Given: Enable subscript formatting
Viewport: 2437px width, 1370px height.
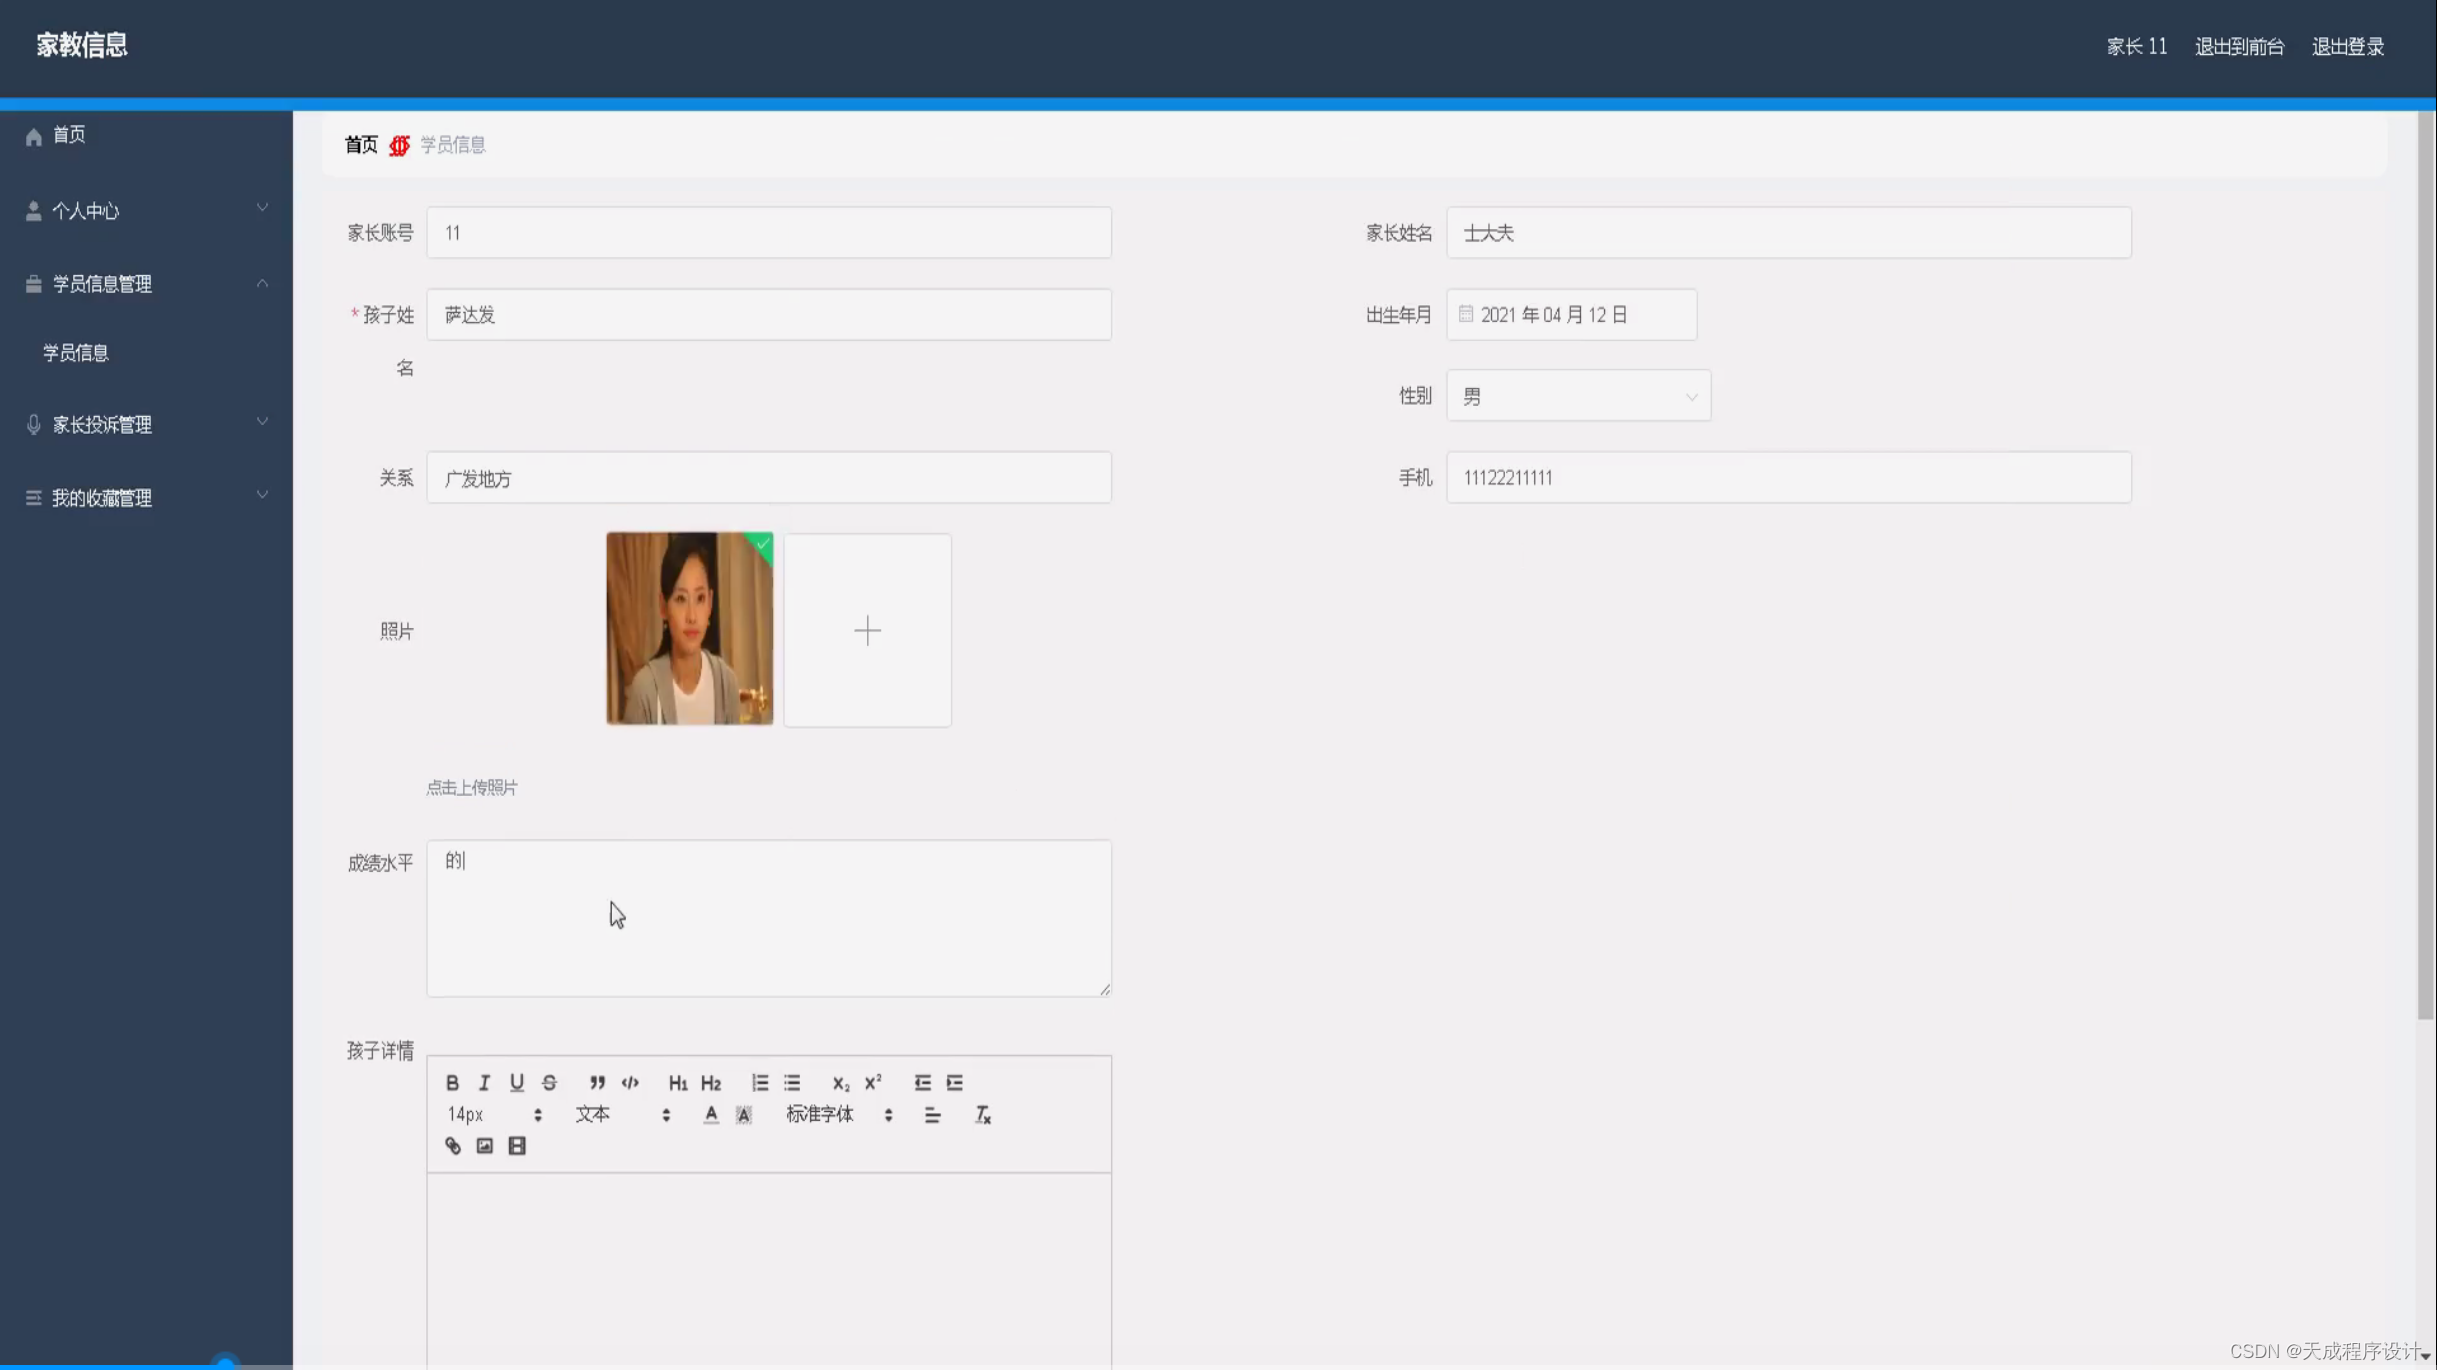Looking at the screenshot, I should [x=840, y=1082].
